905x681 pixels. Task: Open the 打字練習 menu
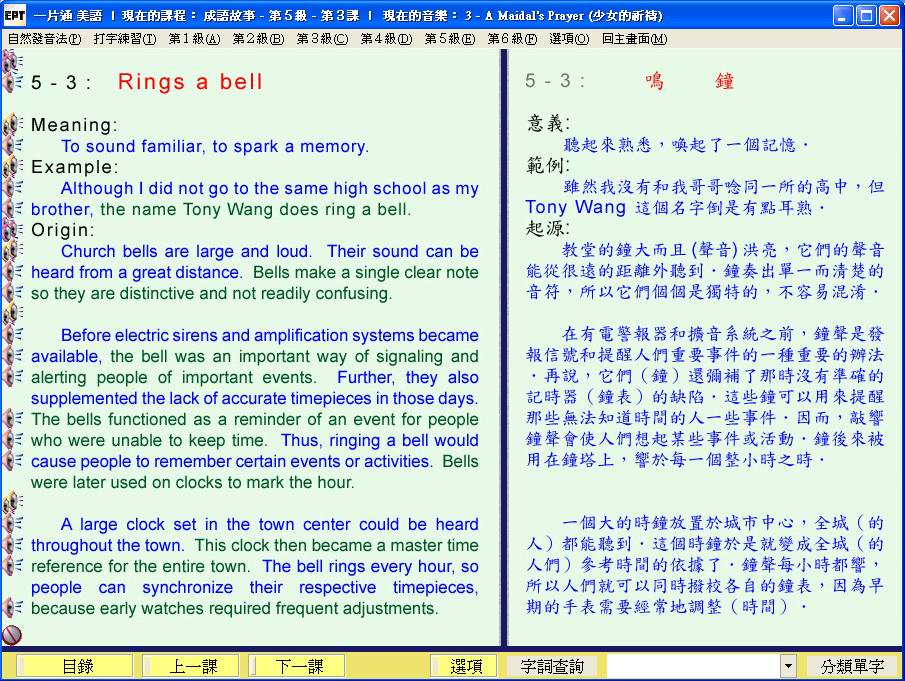click(124, 39)
